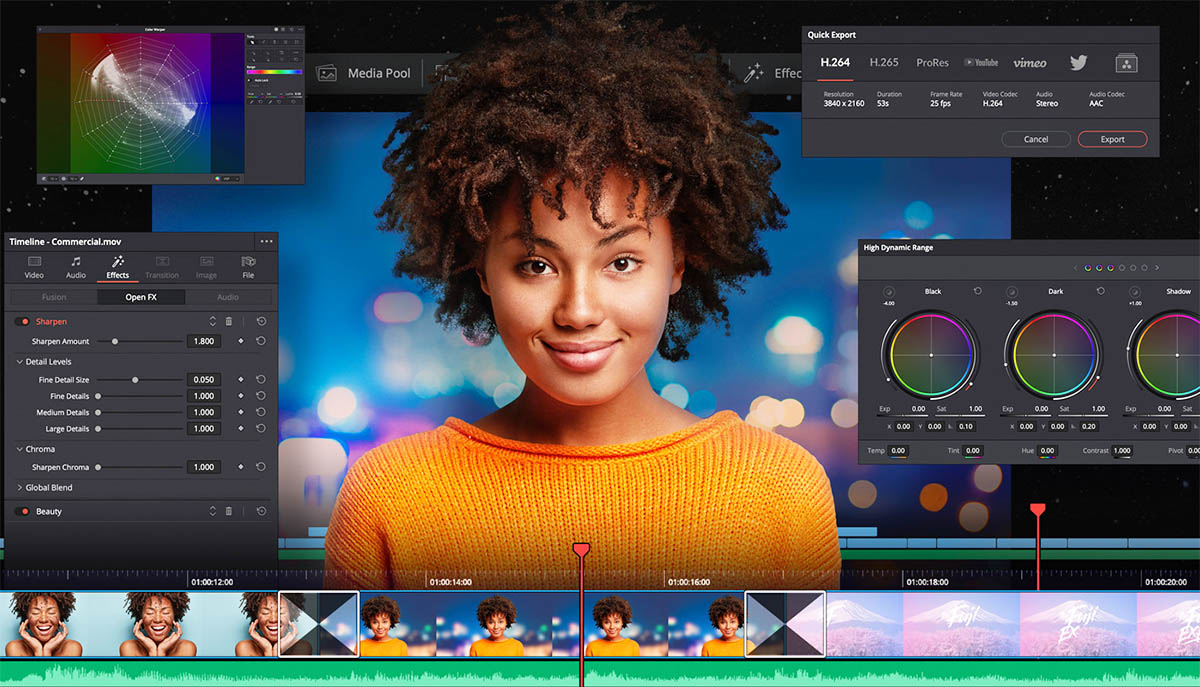1200x687 pixels.
Task: Click the timecode 01:00:18:00 on timeline ruler
Action: tap(927, 582)
